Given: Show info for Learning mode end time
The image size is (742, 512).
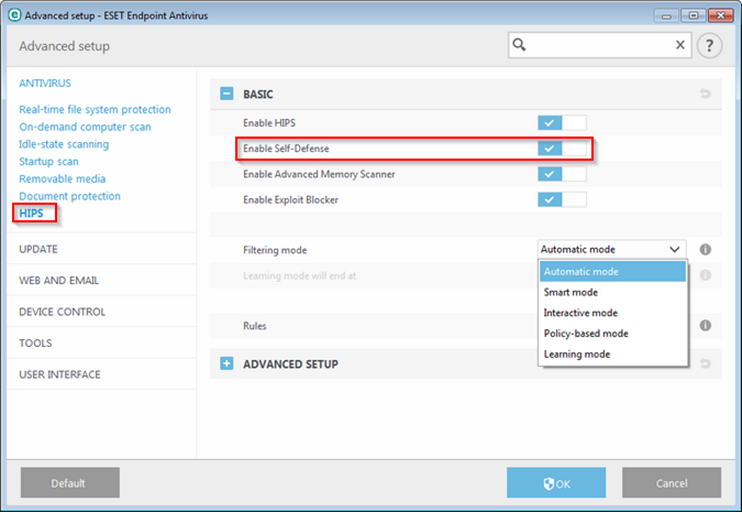Looking at the screenshot, I should 705,275.
